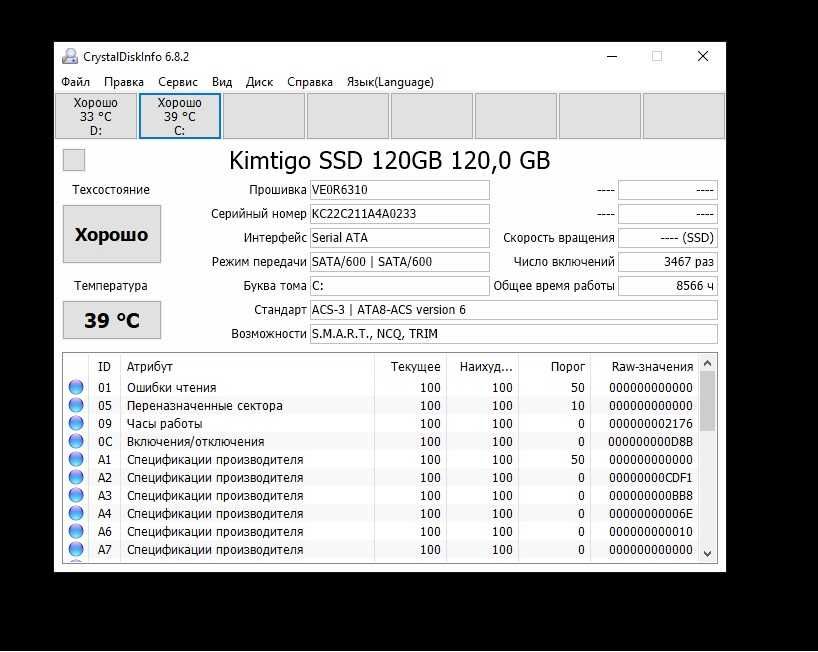Click the Возможности field S.M.A.R.T., NCQ, TRIM
Image resolution: width=818 pixels, height=652 pixels.
[514, 334]
